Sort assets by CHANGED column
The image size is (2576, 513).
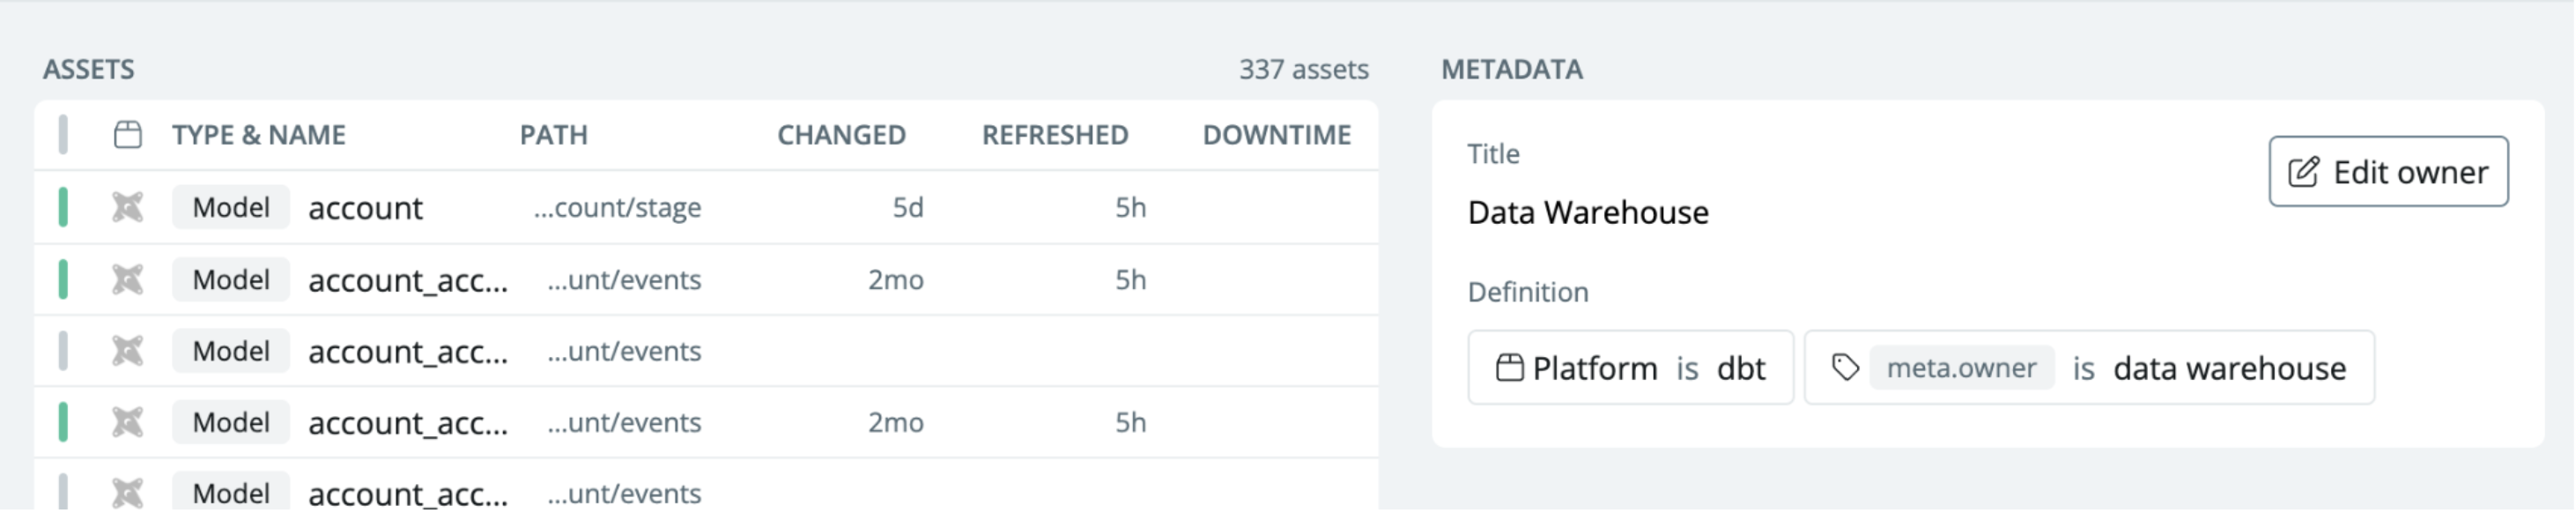pos(841,135)
